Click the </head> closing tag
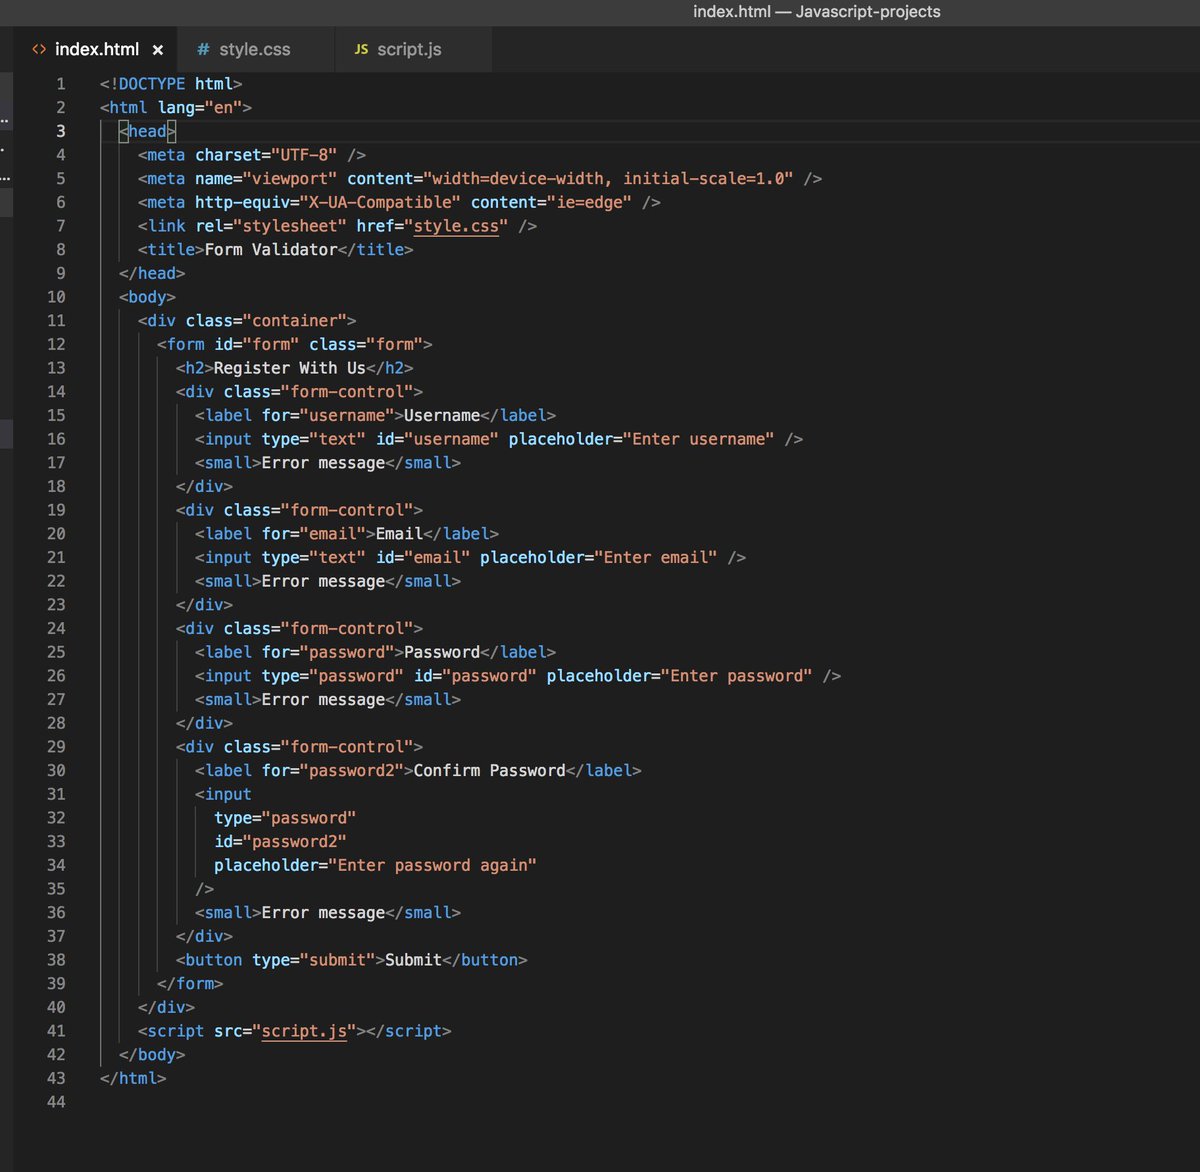 point(152,273)
